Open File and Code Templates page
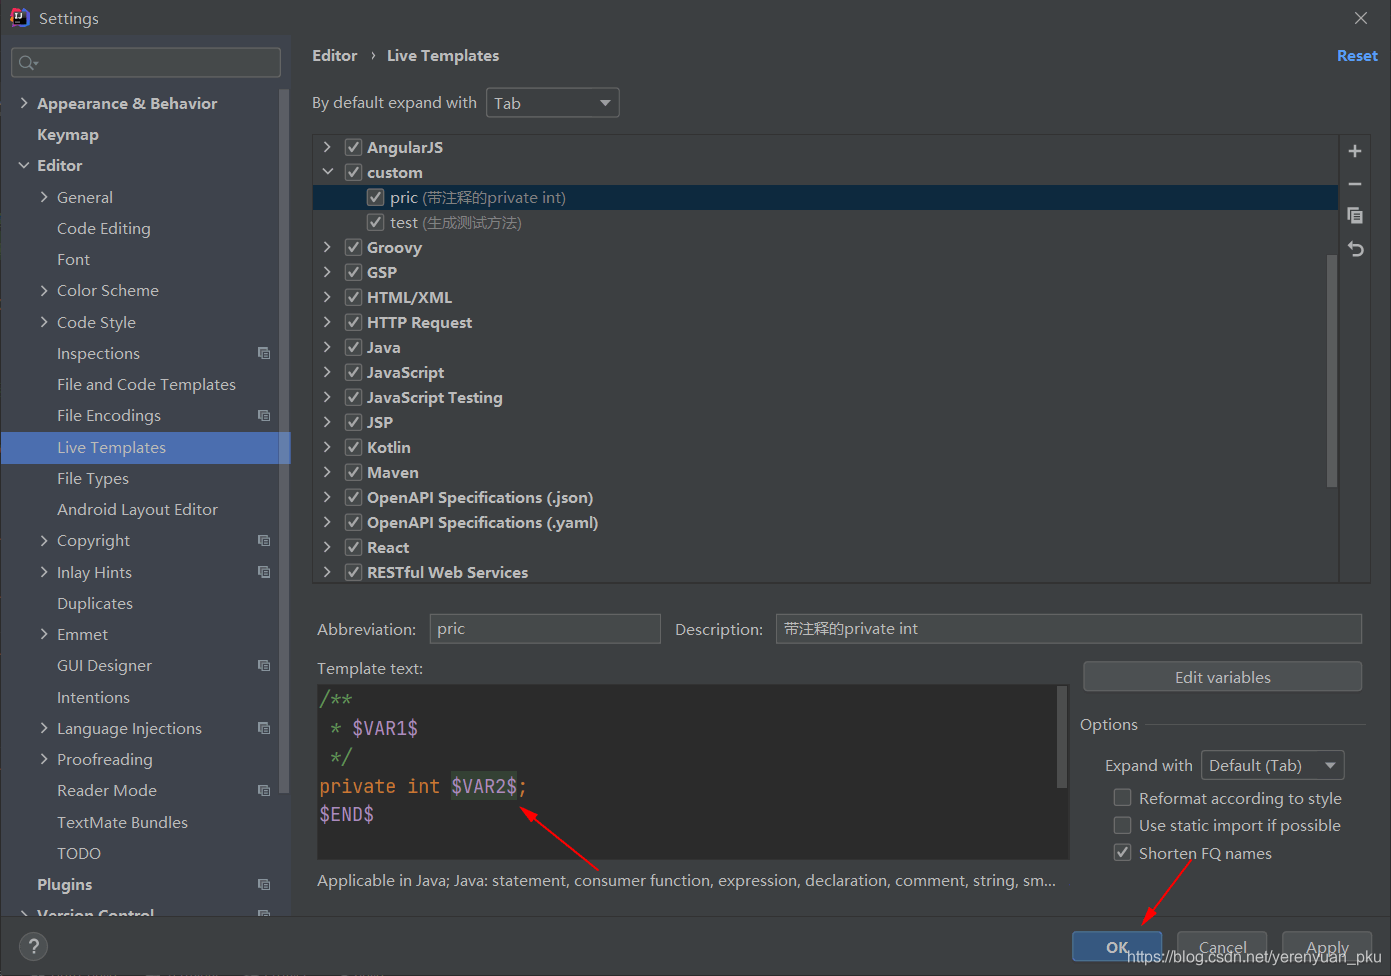This screenshot has height=976, width=1391. point(146,384)
